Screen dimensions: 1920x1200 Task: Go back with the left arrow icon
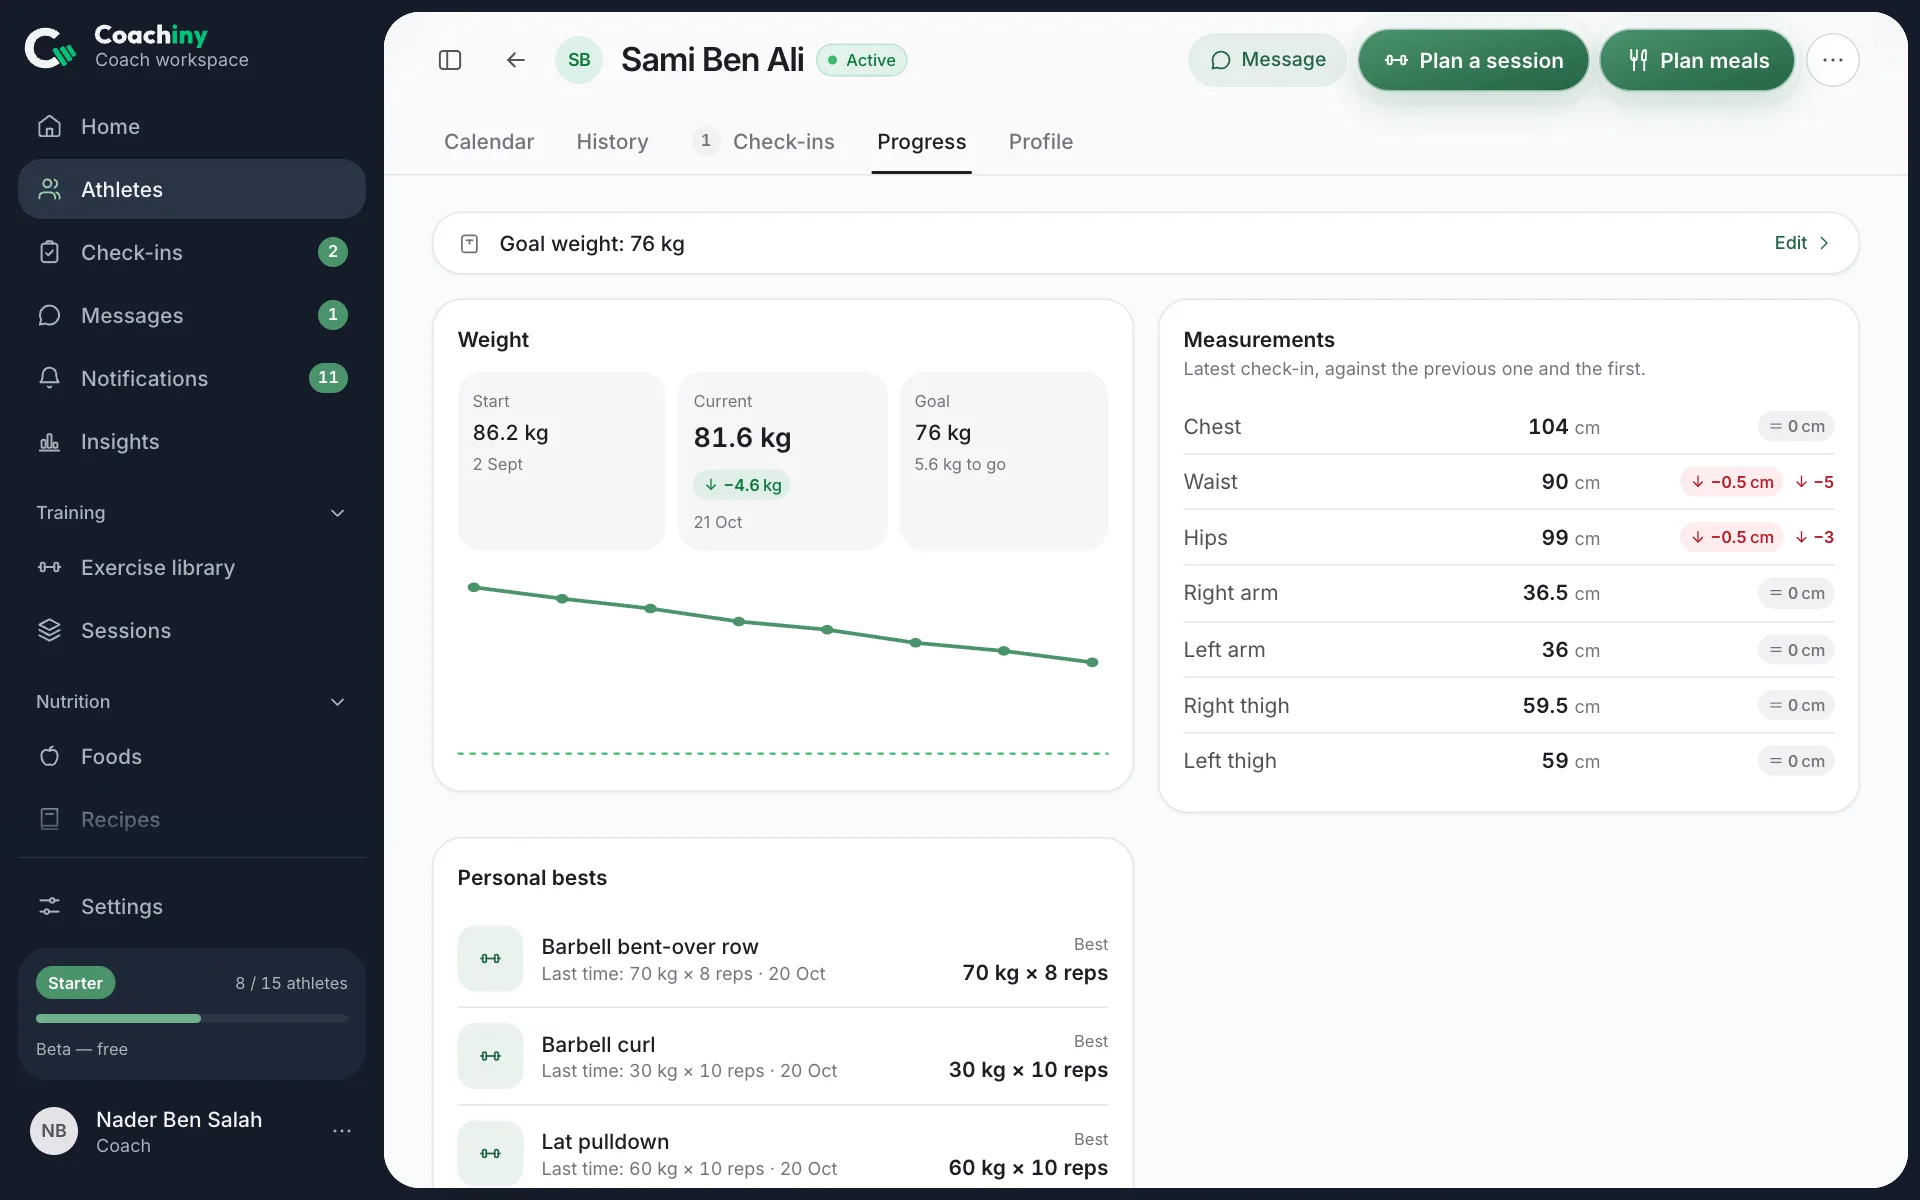pyautogui.click(x=515, y=60)
